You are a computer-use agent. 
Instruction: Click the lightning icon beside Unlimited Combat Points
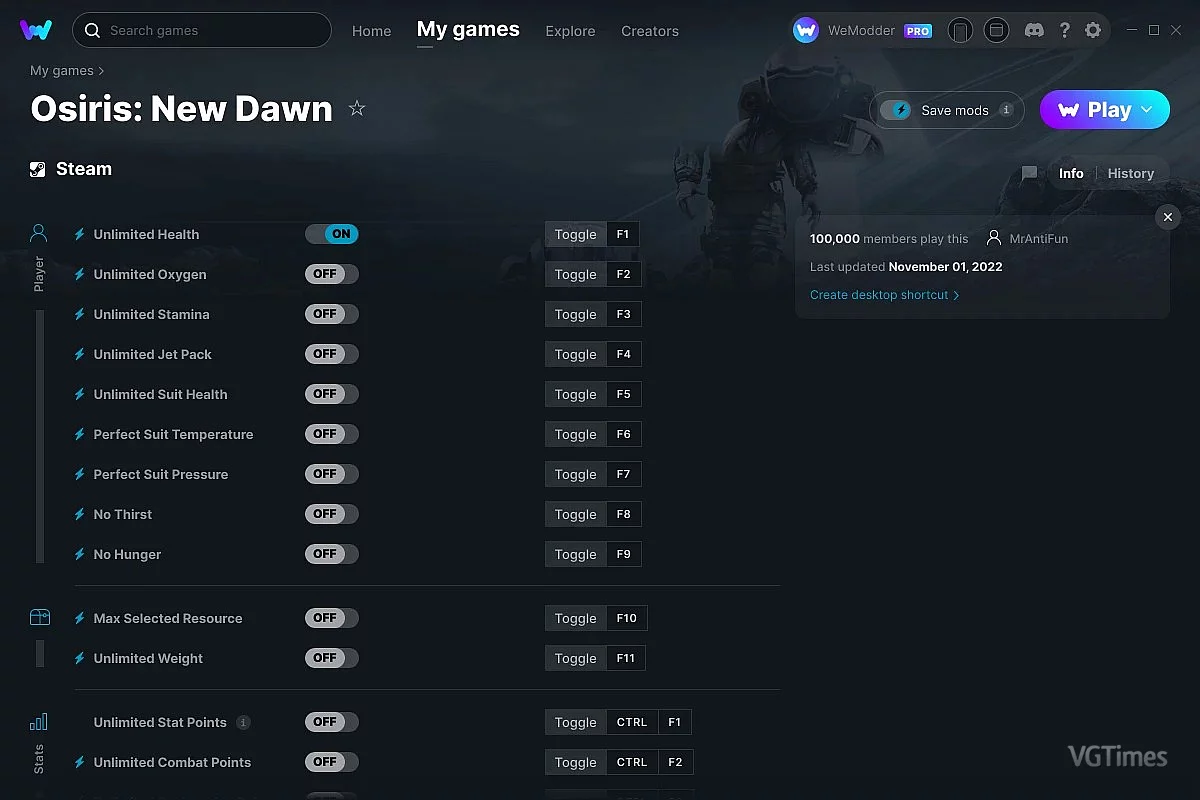[x=80, y=762]
